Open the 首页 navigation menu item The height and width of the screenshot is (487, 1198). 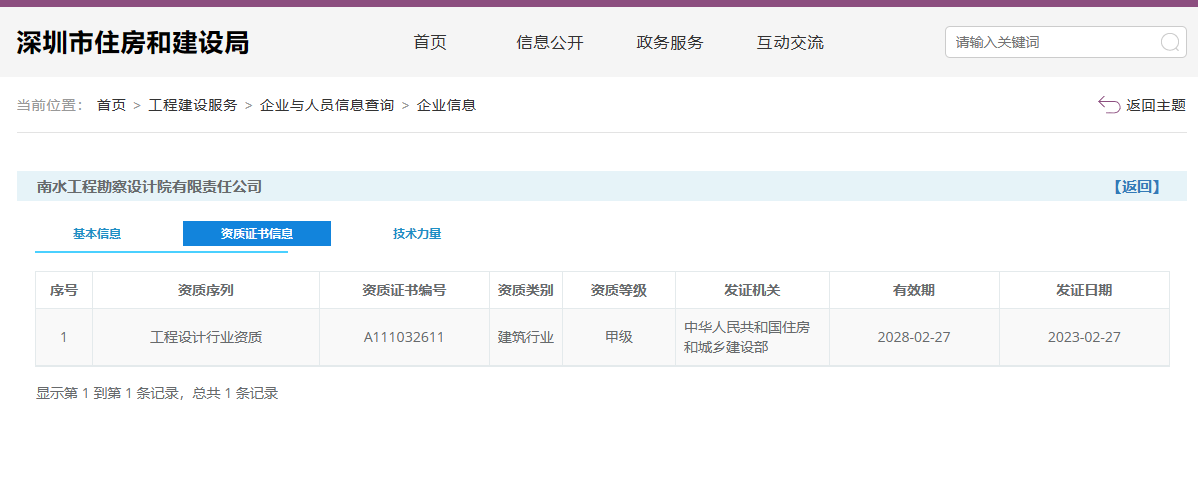430,42
